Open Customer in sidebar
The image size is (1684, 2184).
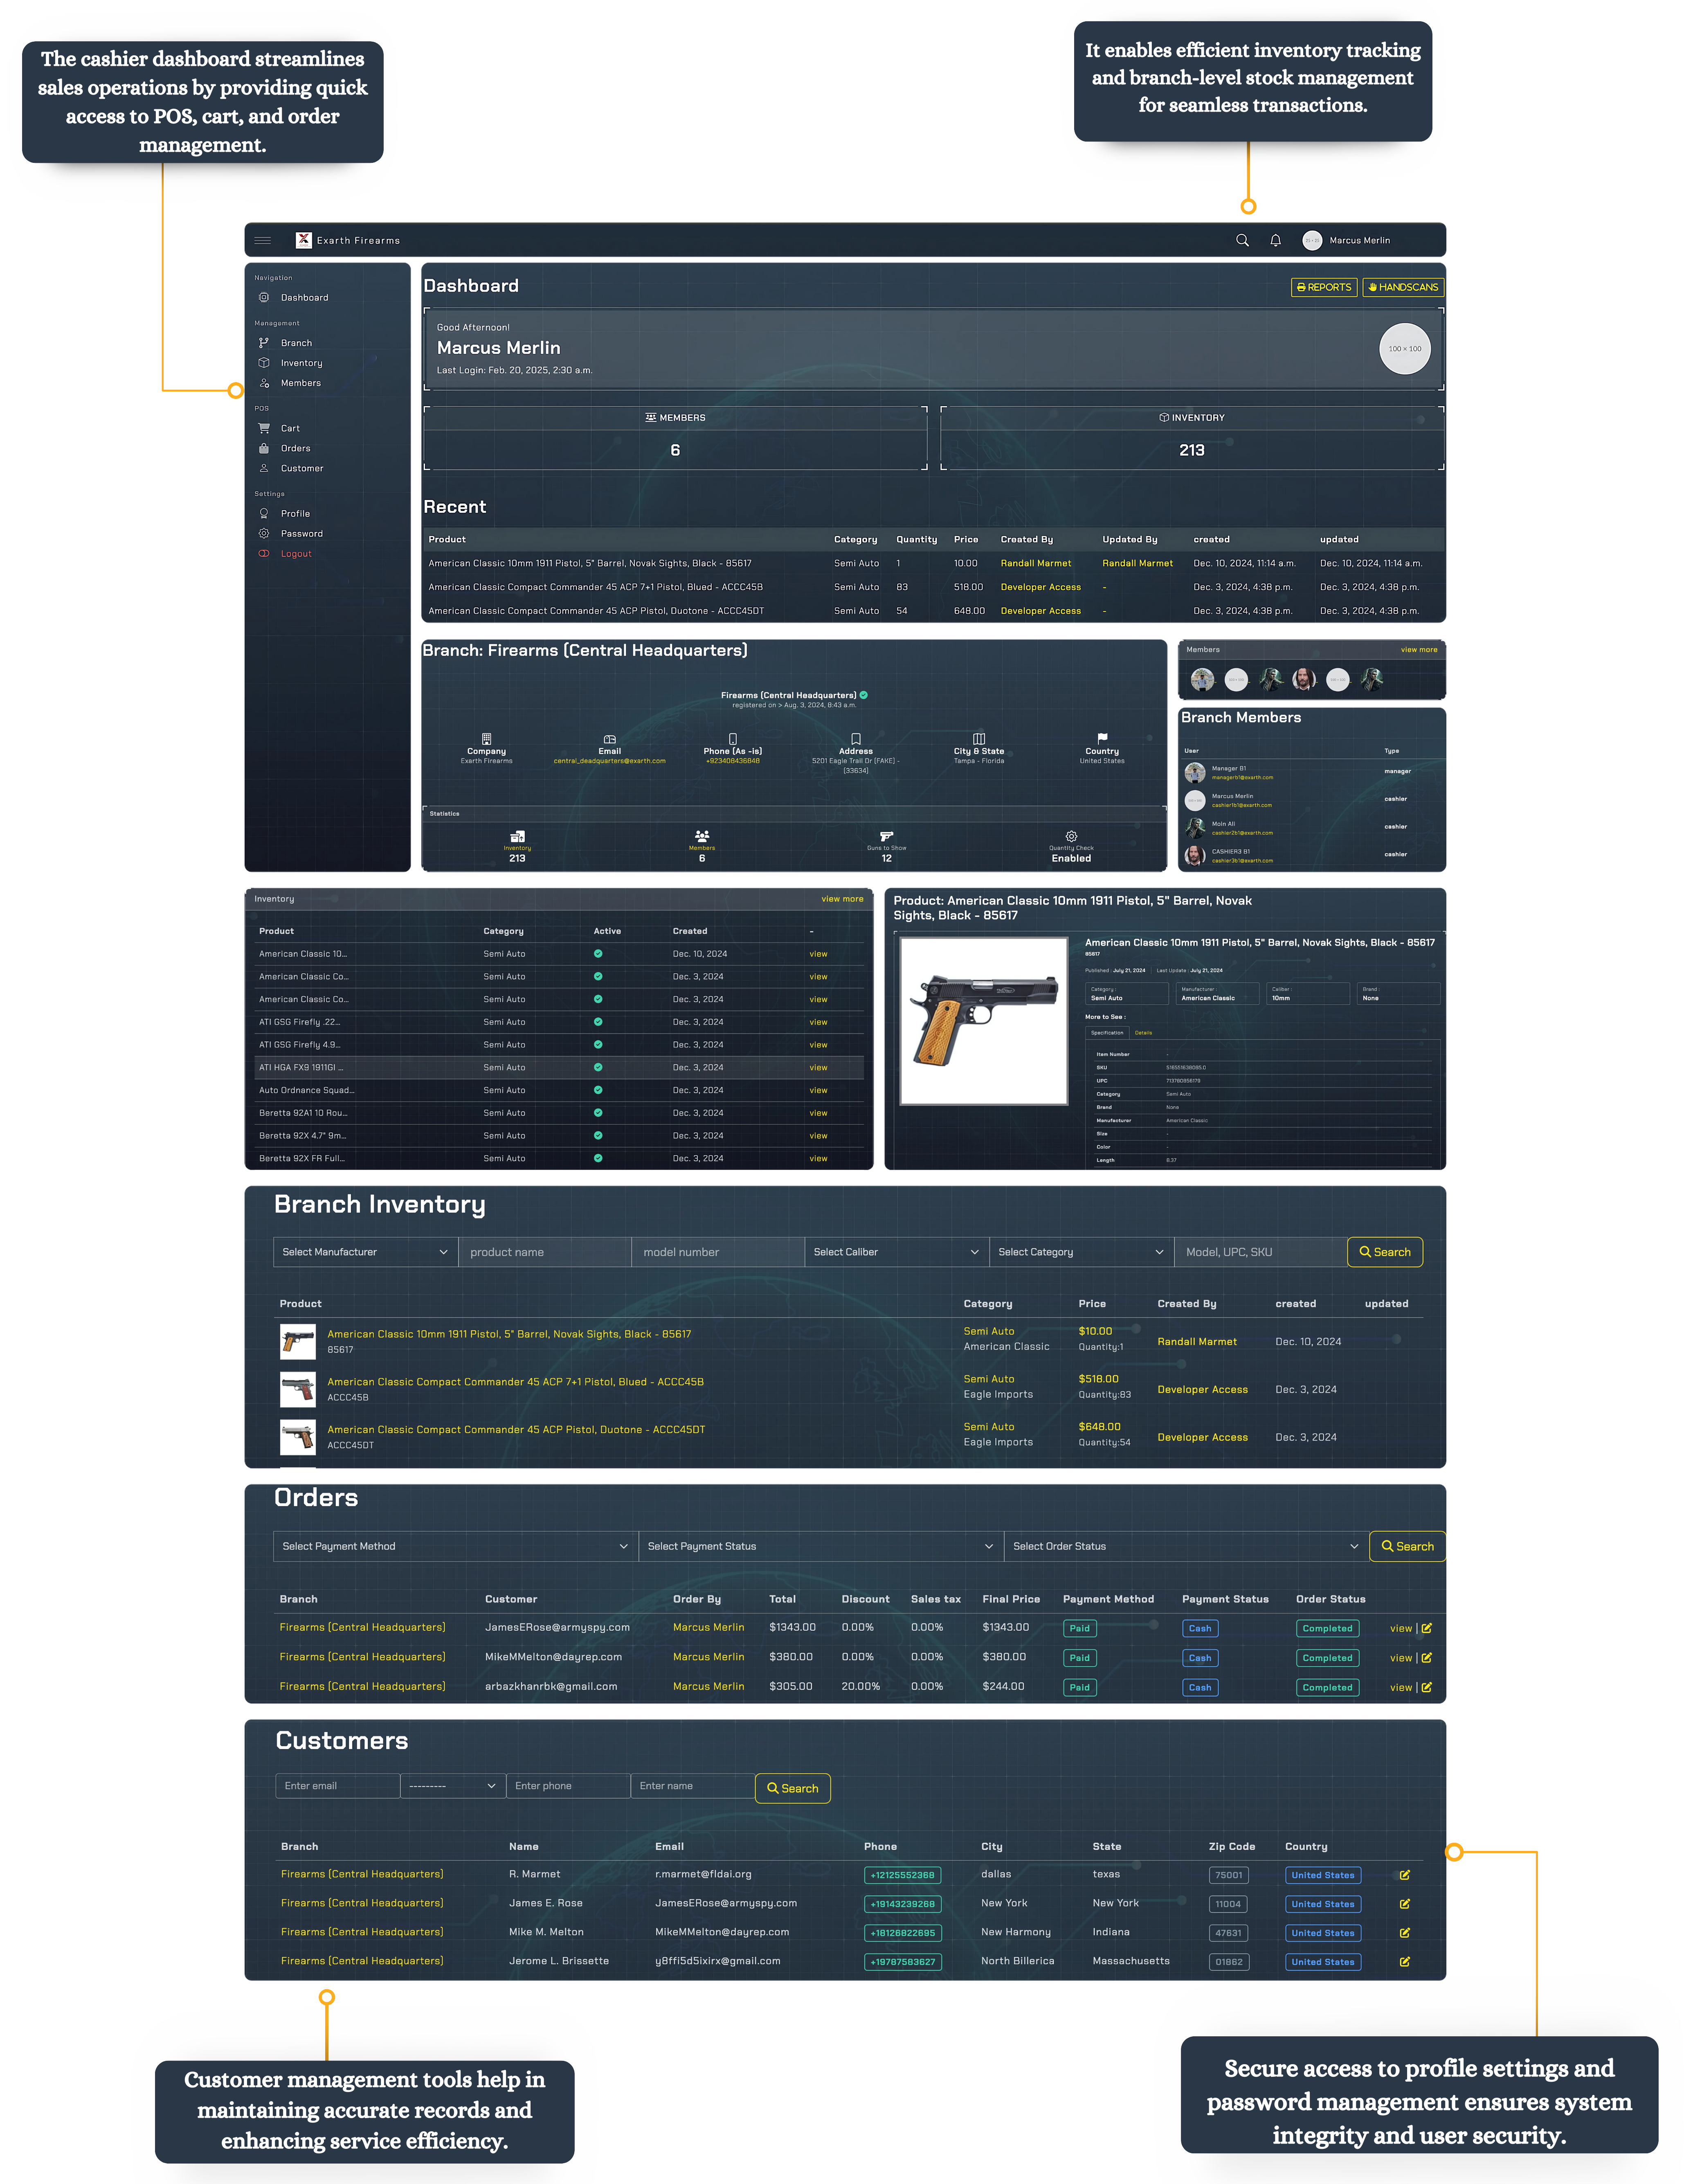tap(301, 468)
